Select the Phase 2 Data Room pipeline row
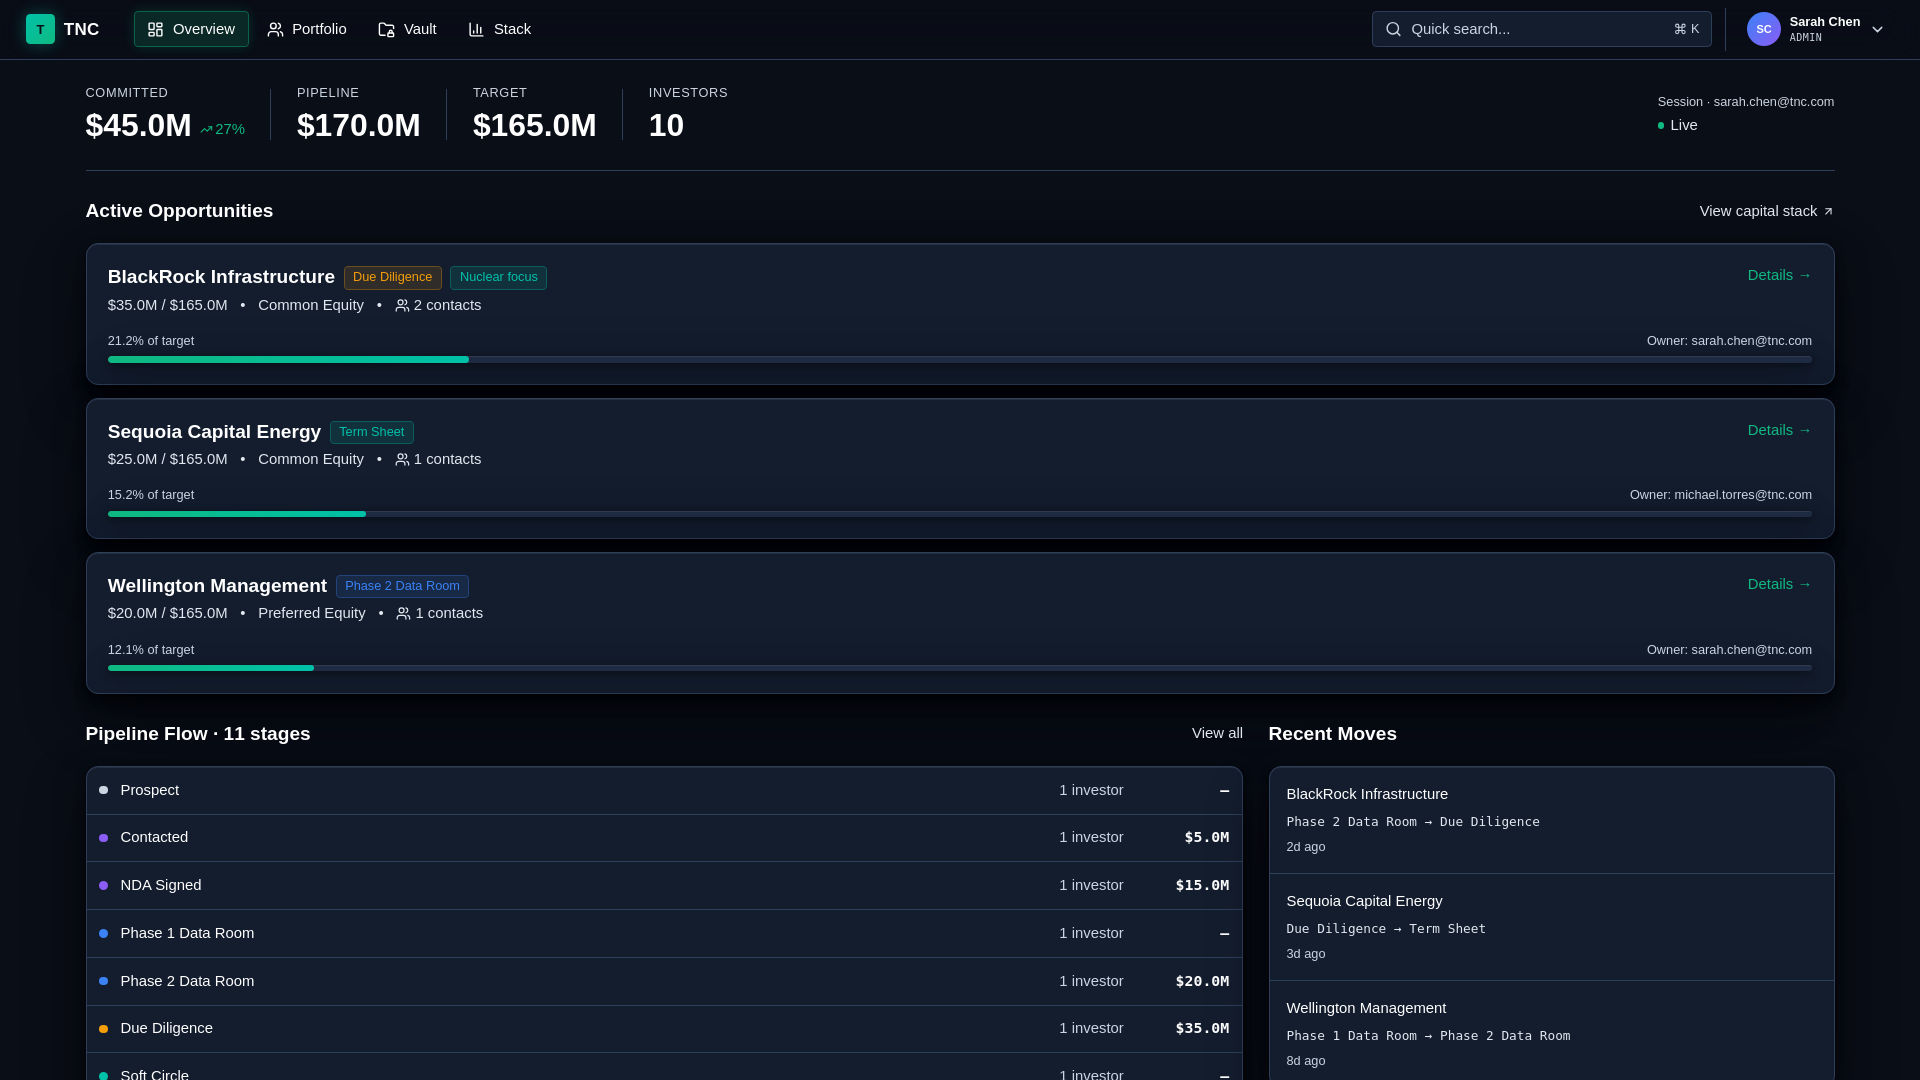Image resolution: width=1920 pixels, height=1080 pixels. 664,982
